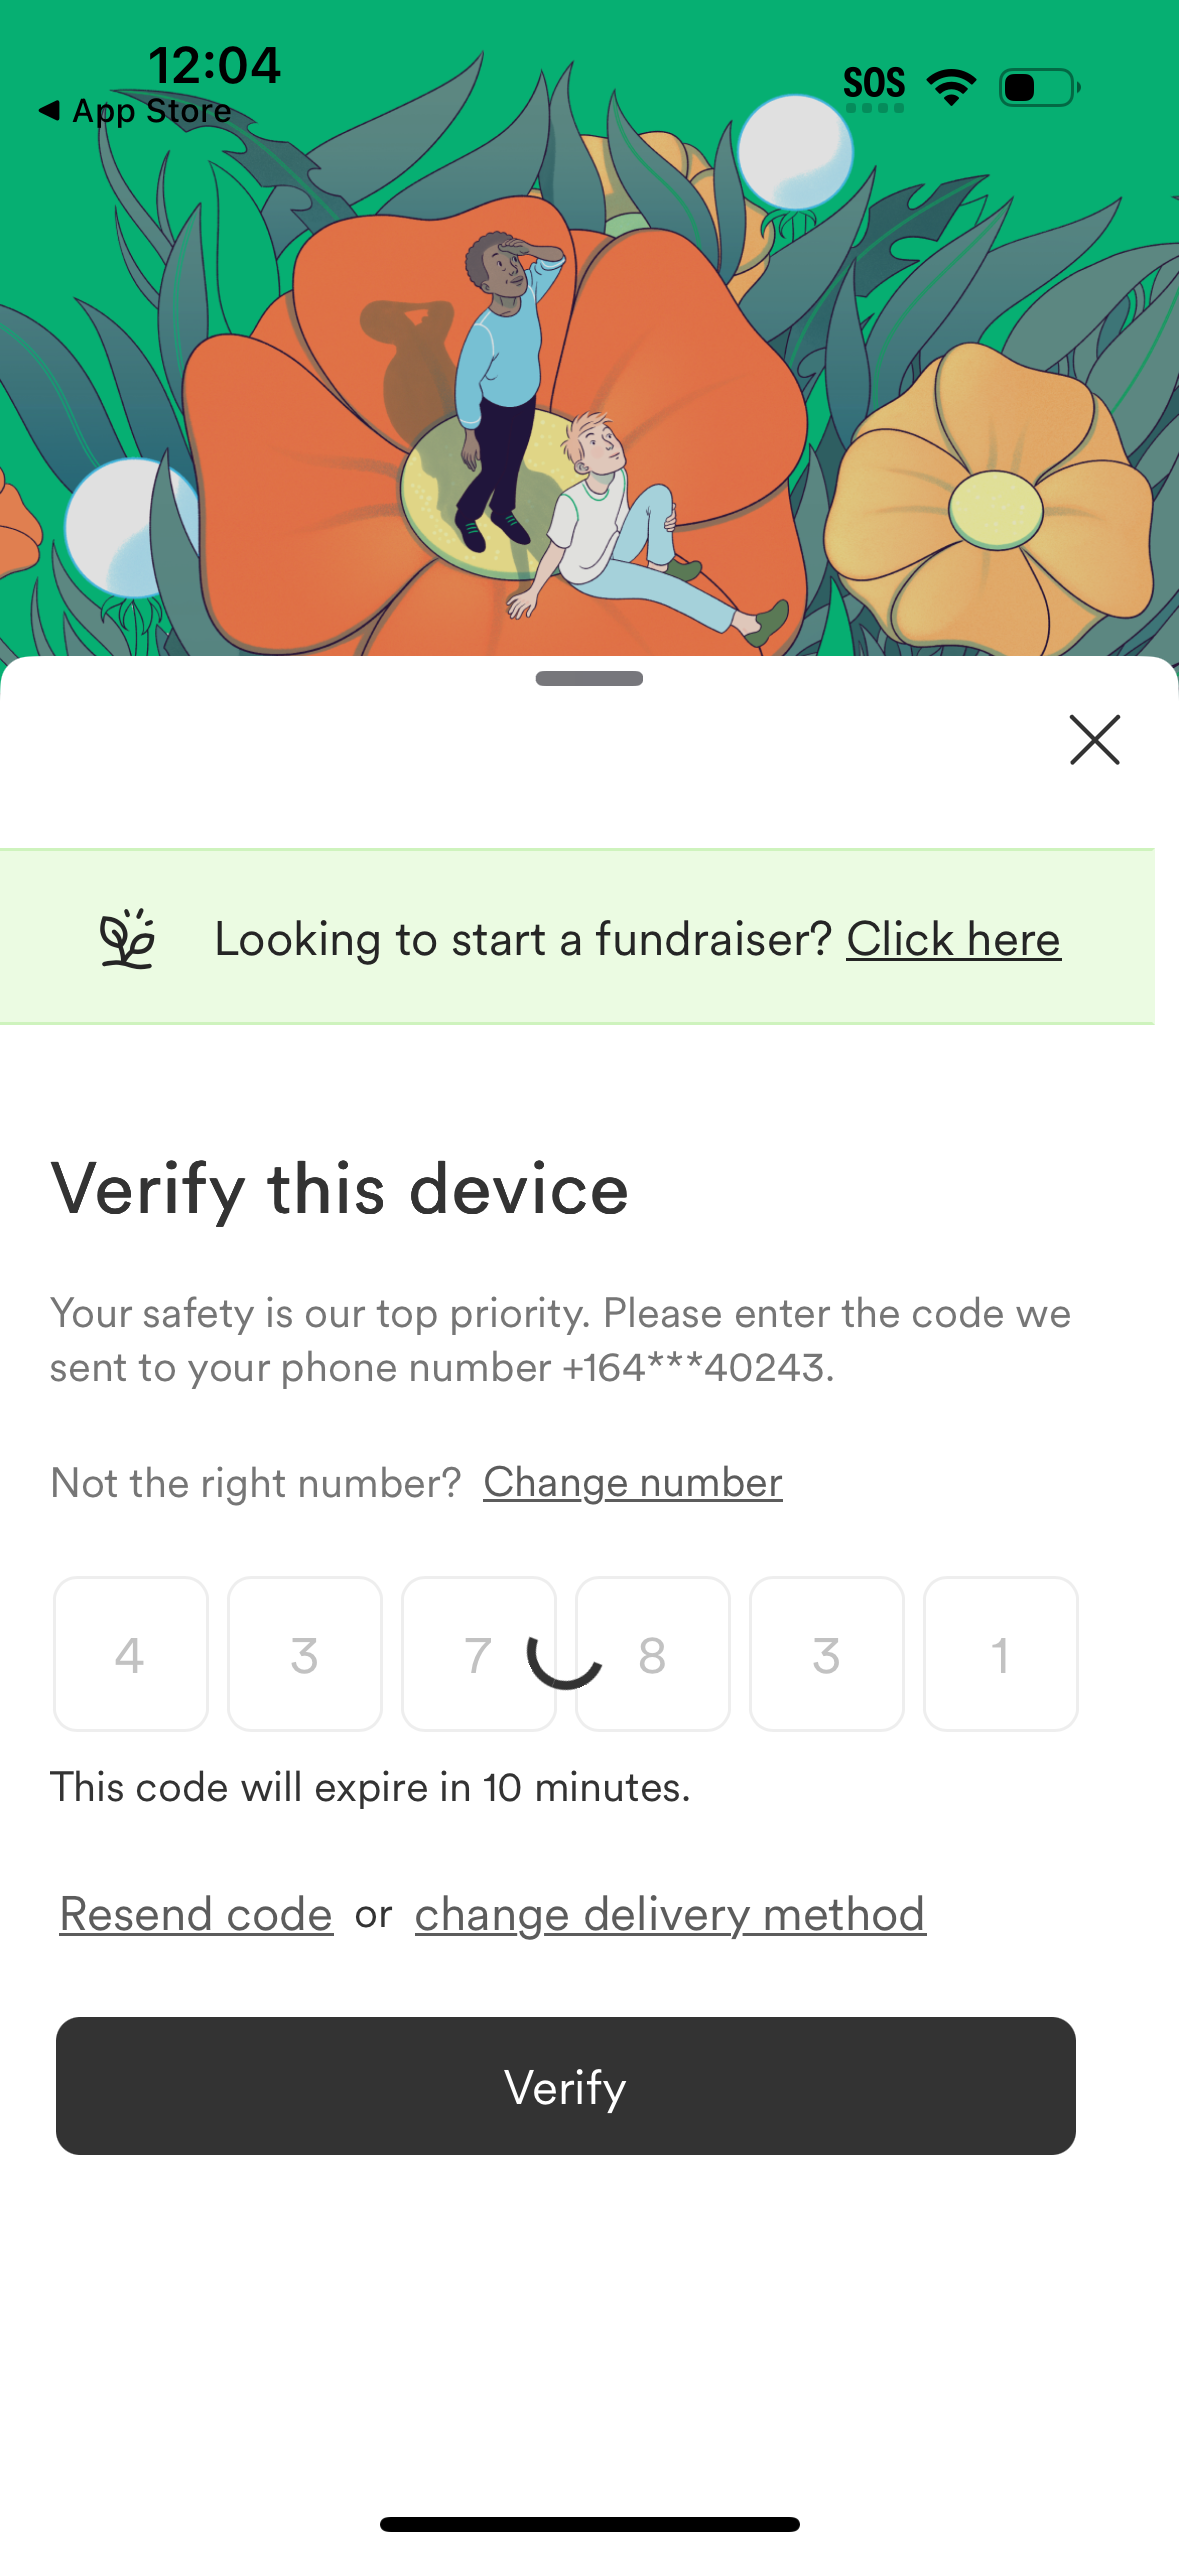Select the first code box containing 4
The width and height of the screenshot is (1179, 2556).
[x=131, y=1653]
